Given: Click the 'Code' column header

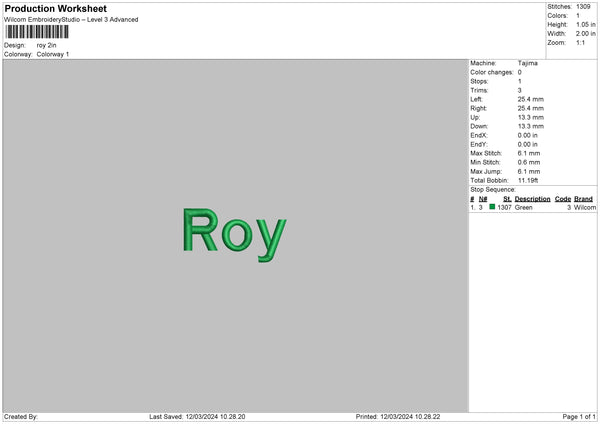Looking at the screenshot, I should tap(563, 199).
